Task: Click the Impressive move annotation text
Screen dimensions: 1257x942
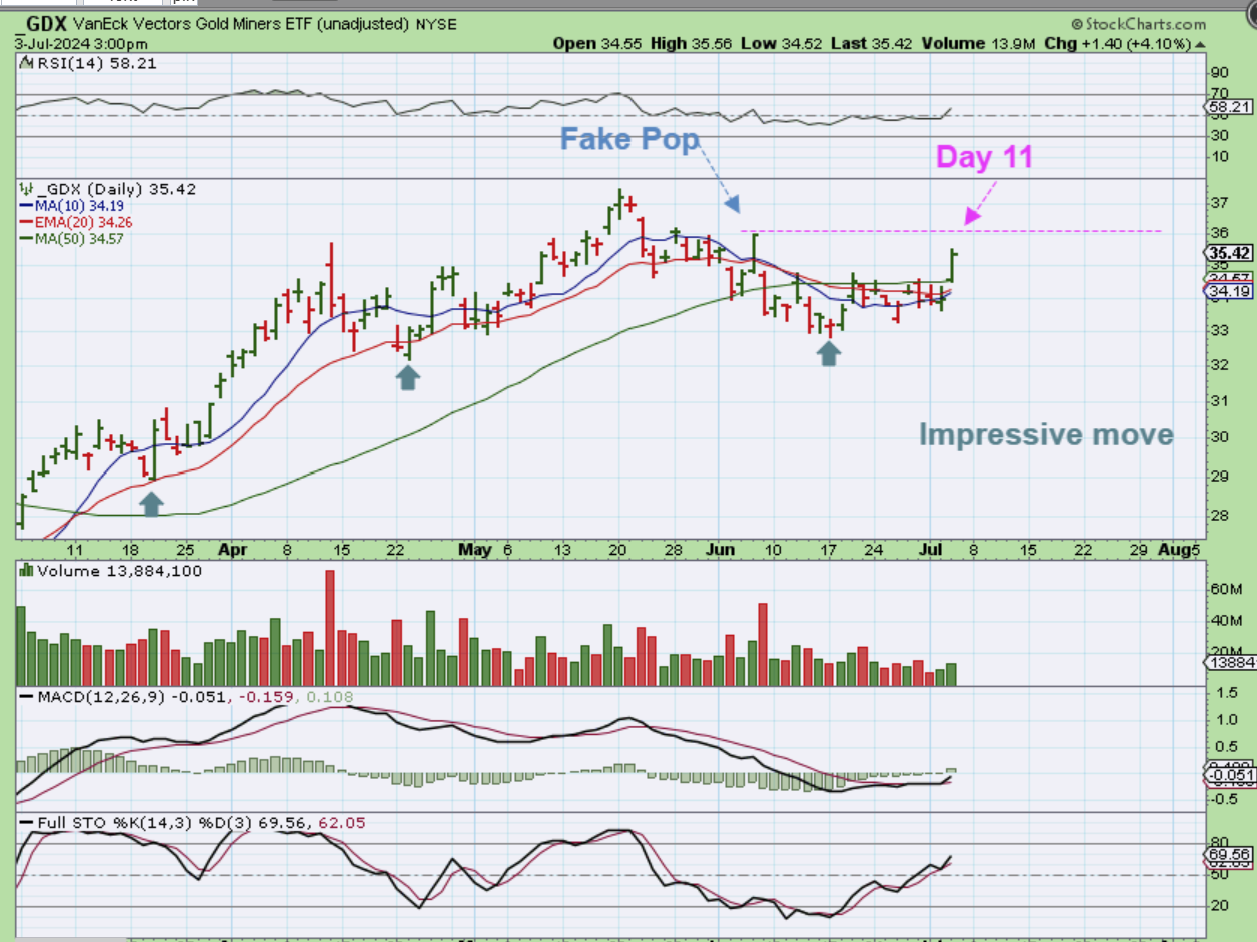Action: pyautogui.click(x=1046, y=435)
